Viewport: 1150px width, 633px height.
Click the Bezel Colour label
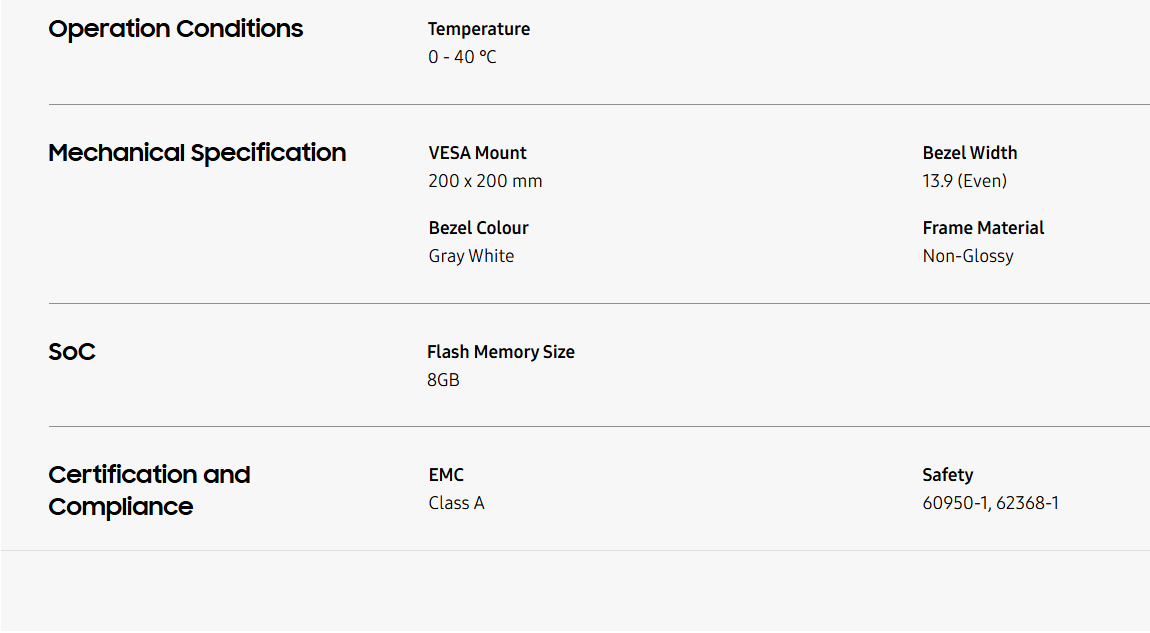pyautogui.click(x=478, y=228)
